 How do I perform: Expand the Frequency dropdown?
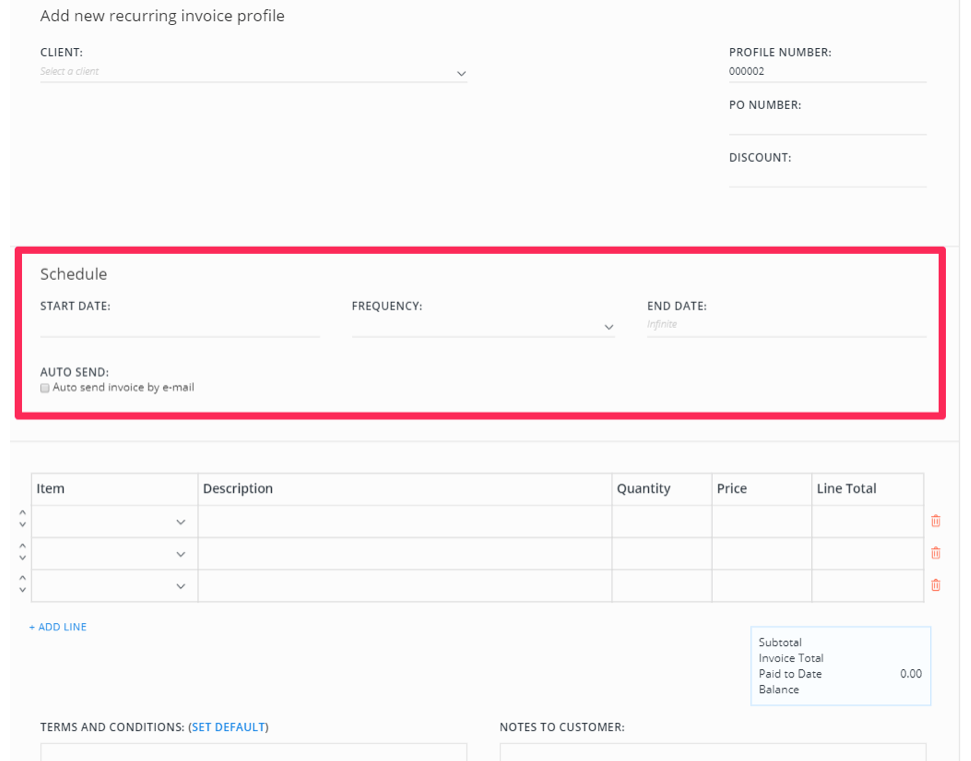tap(483, 326)
